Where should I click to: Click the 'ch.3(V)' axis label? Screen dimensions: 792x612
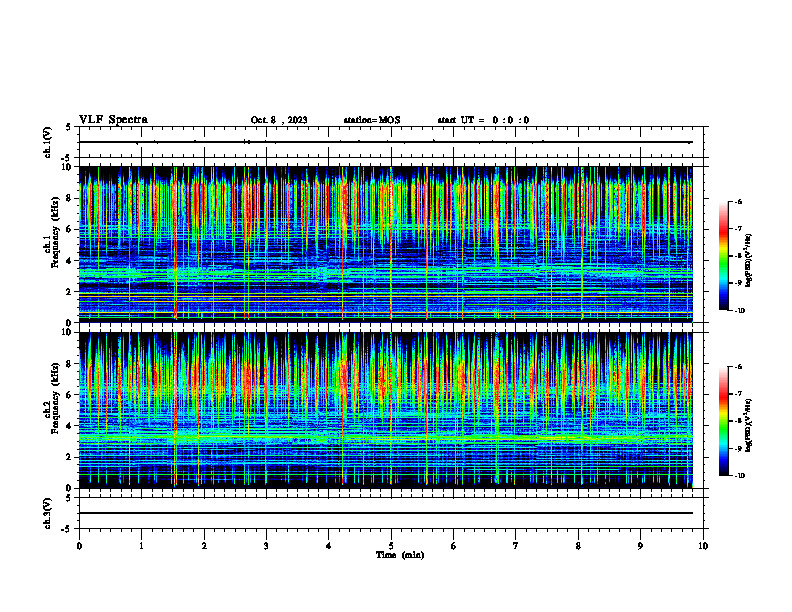click(x=48, y=513)
